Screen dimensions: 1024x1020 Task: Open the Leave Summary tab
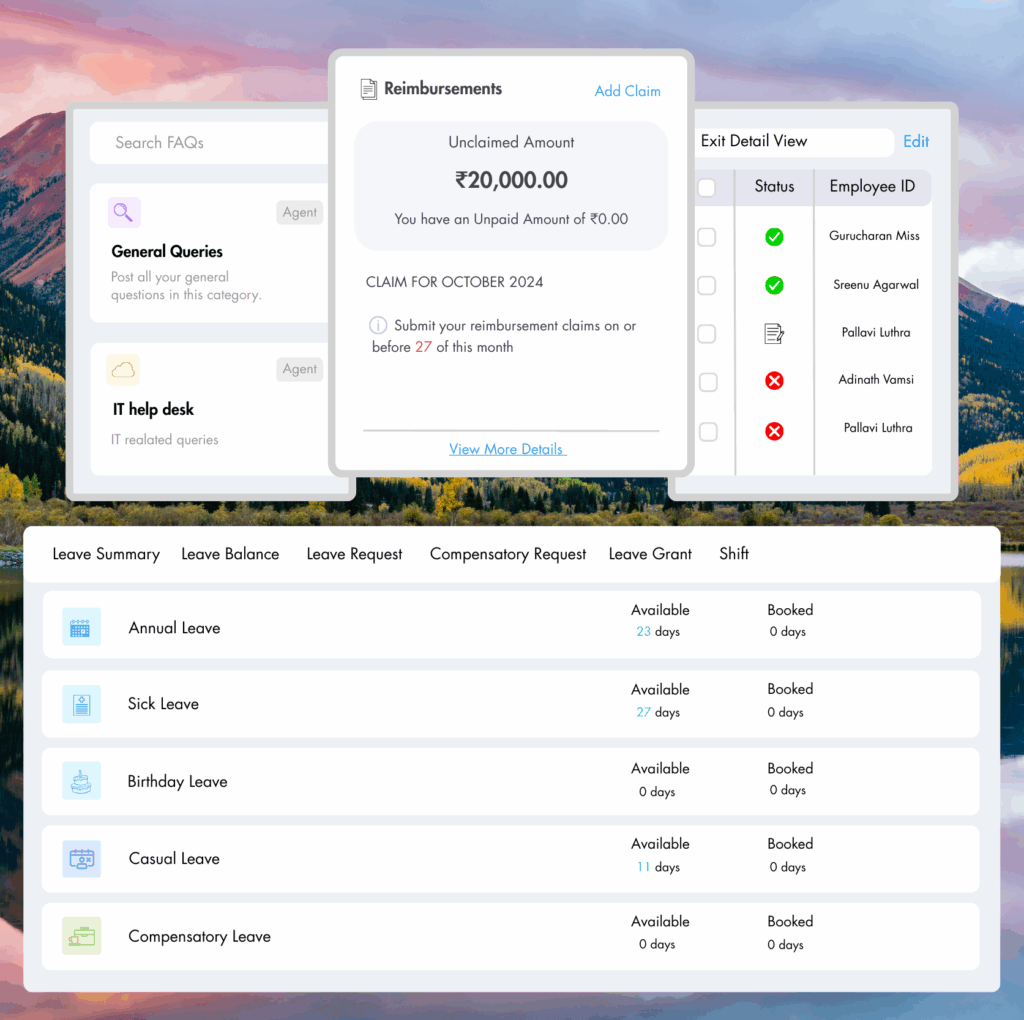pos(106,554)
